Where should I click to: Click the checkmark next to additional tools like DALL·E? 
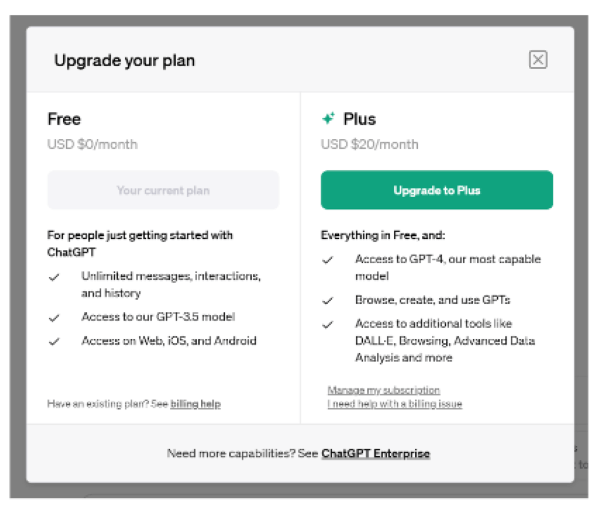328,325
